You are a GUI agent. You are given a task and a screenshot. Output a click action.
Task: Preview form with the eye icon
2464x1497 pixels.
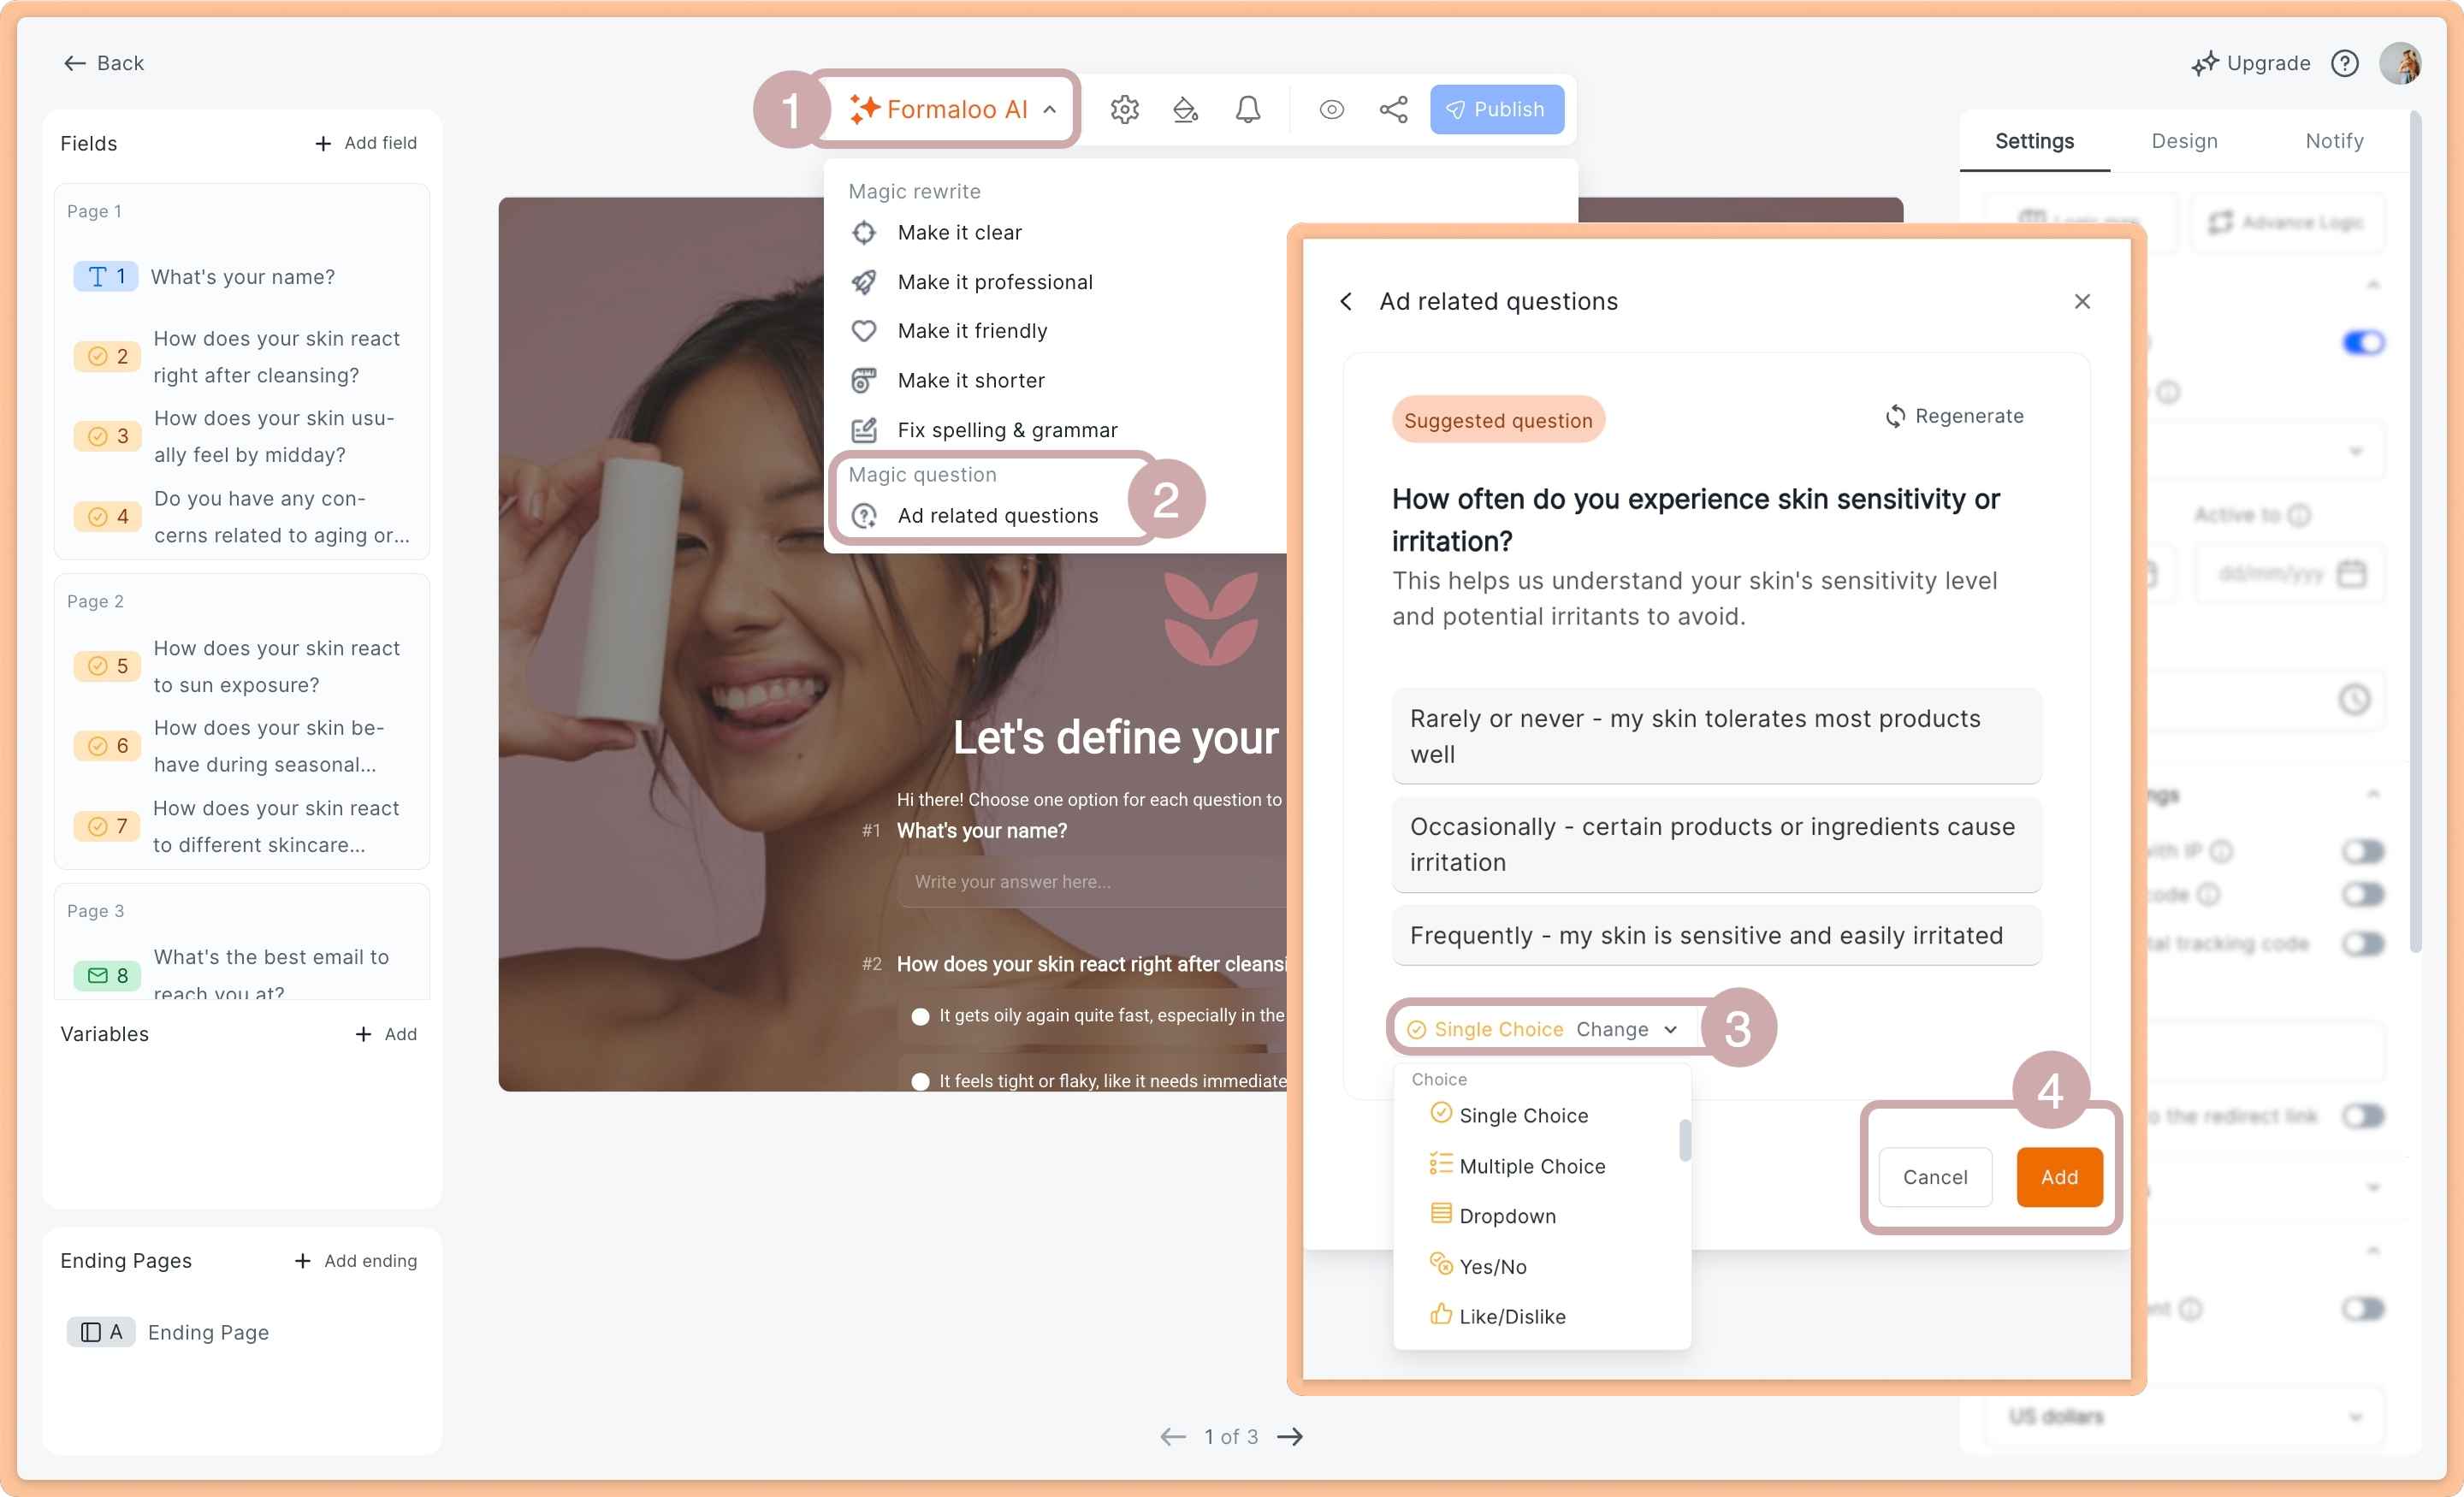(1331, 109)
